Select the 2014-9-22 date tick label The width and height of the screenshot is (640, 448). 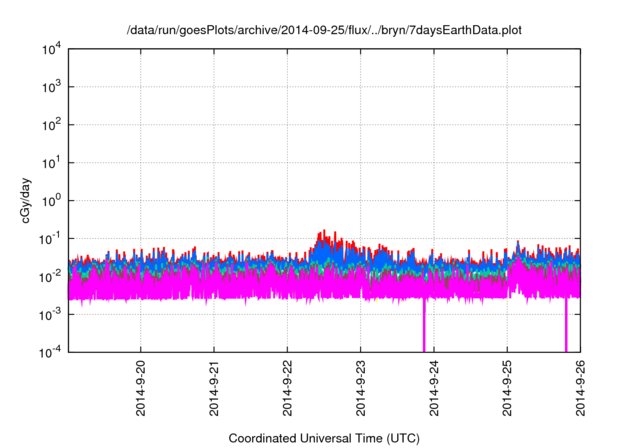click(x=287, y=388)
